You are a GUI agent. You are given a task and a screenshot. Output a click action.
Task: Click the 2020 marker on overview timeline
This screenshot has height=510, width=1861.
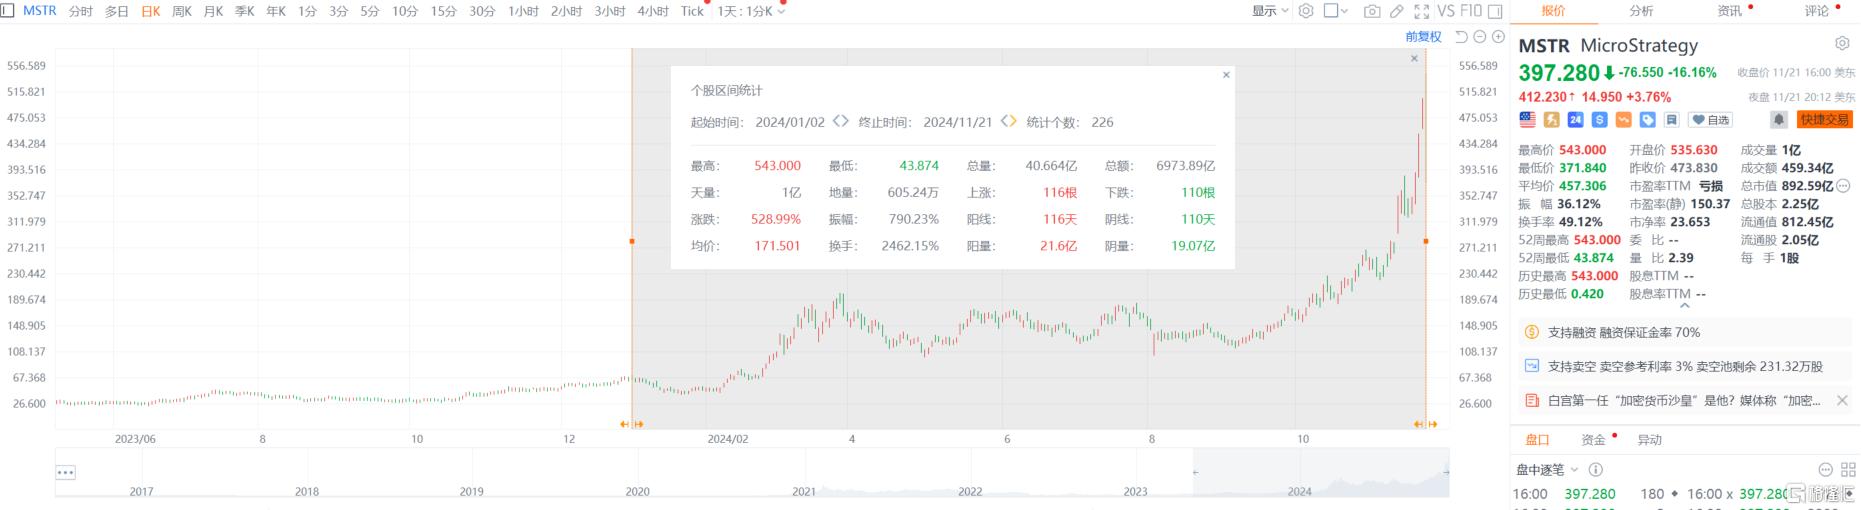[638, 491]
